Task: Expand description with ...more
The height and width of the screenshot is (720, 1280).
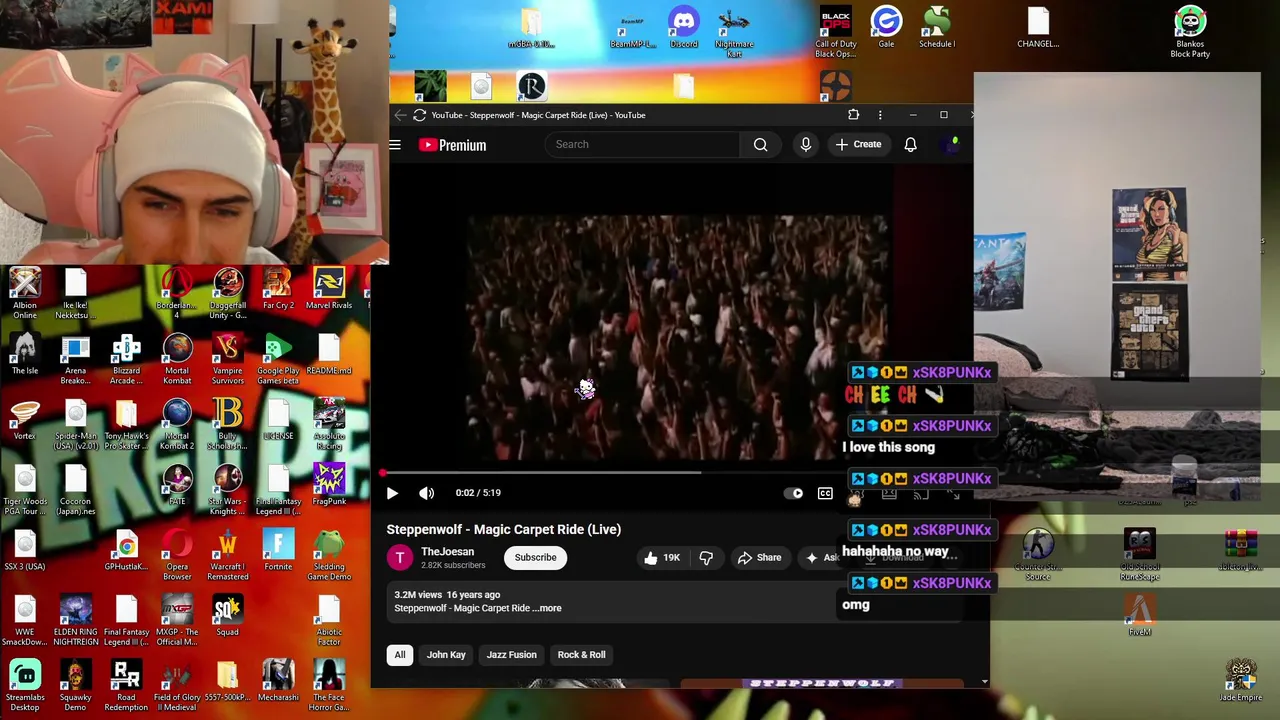Action: tap(547, 608)
